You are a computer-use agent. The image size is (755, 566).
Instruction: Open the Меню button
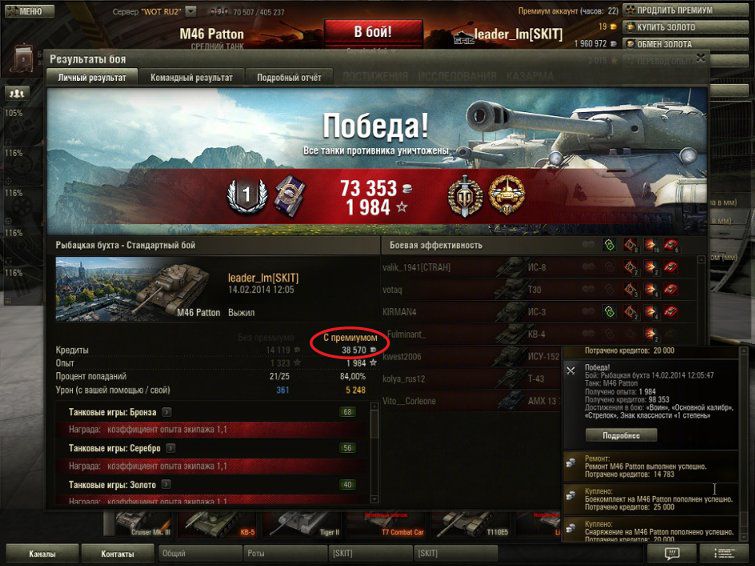pos(29,11)
